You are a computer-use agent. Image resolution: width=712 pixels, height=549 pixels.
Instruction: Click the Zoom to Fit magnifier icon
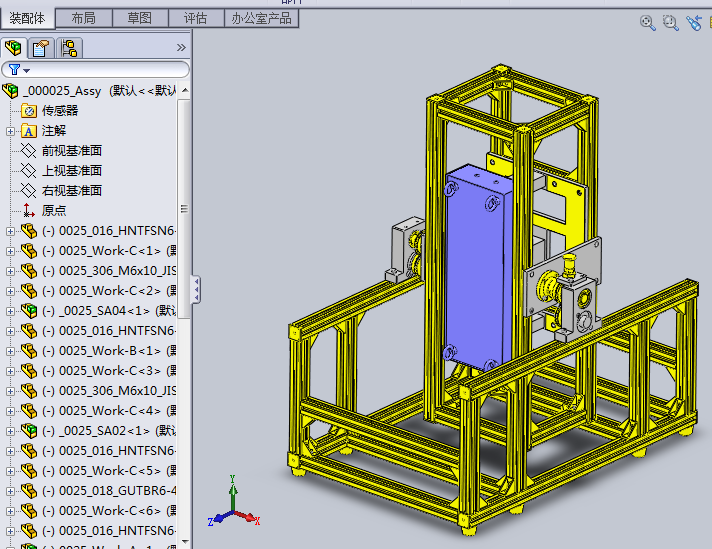coord(648,22)
